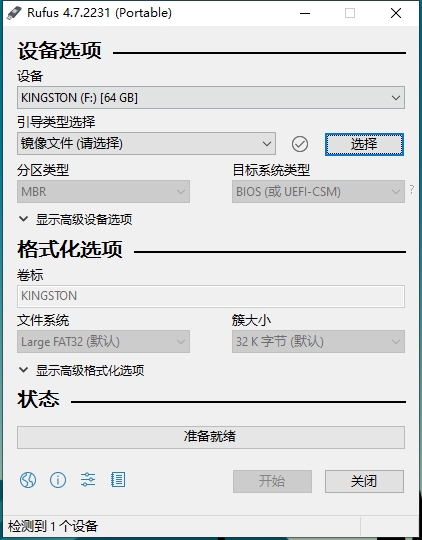Viewport: 422px width, 540px height.
Task: Click the 开始 start button
Action: pos(272,481)
